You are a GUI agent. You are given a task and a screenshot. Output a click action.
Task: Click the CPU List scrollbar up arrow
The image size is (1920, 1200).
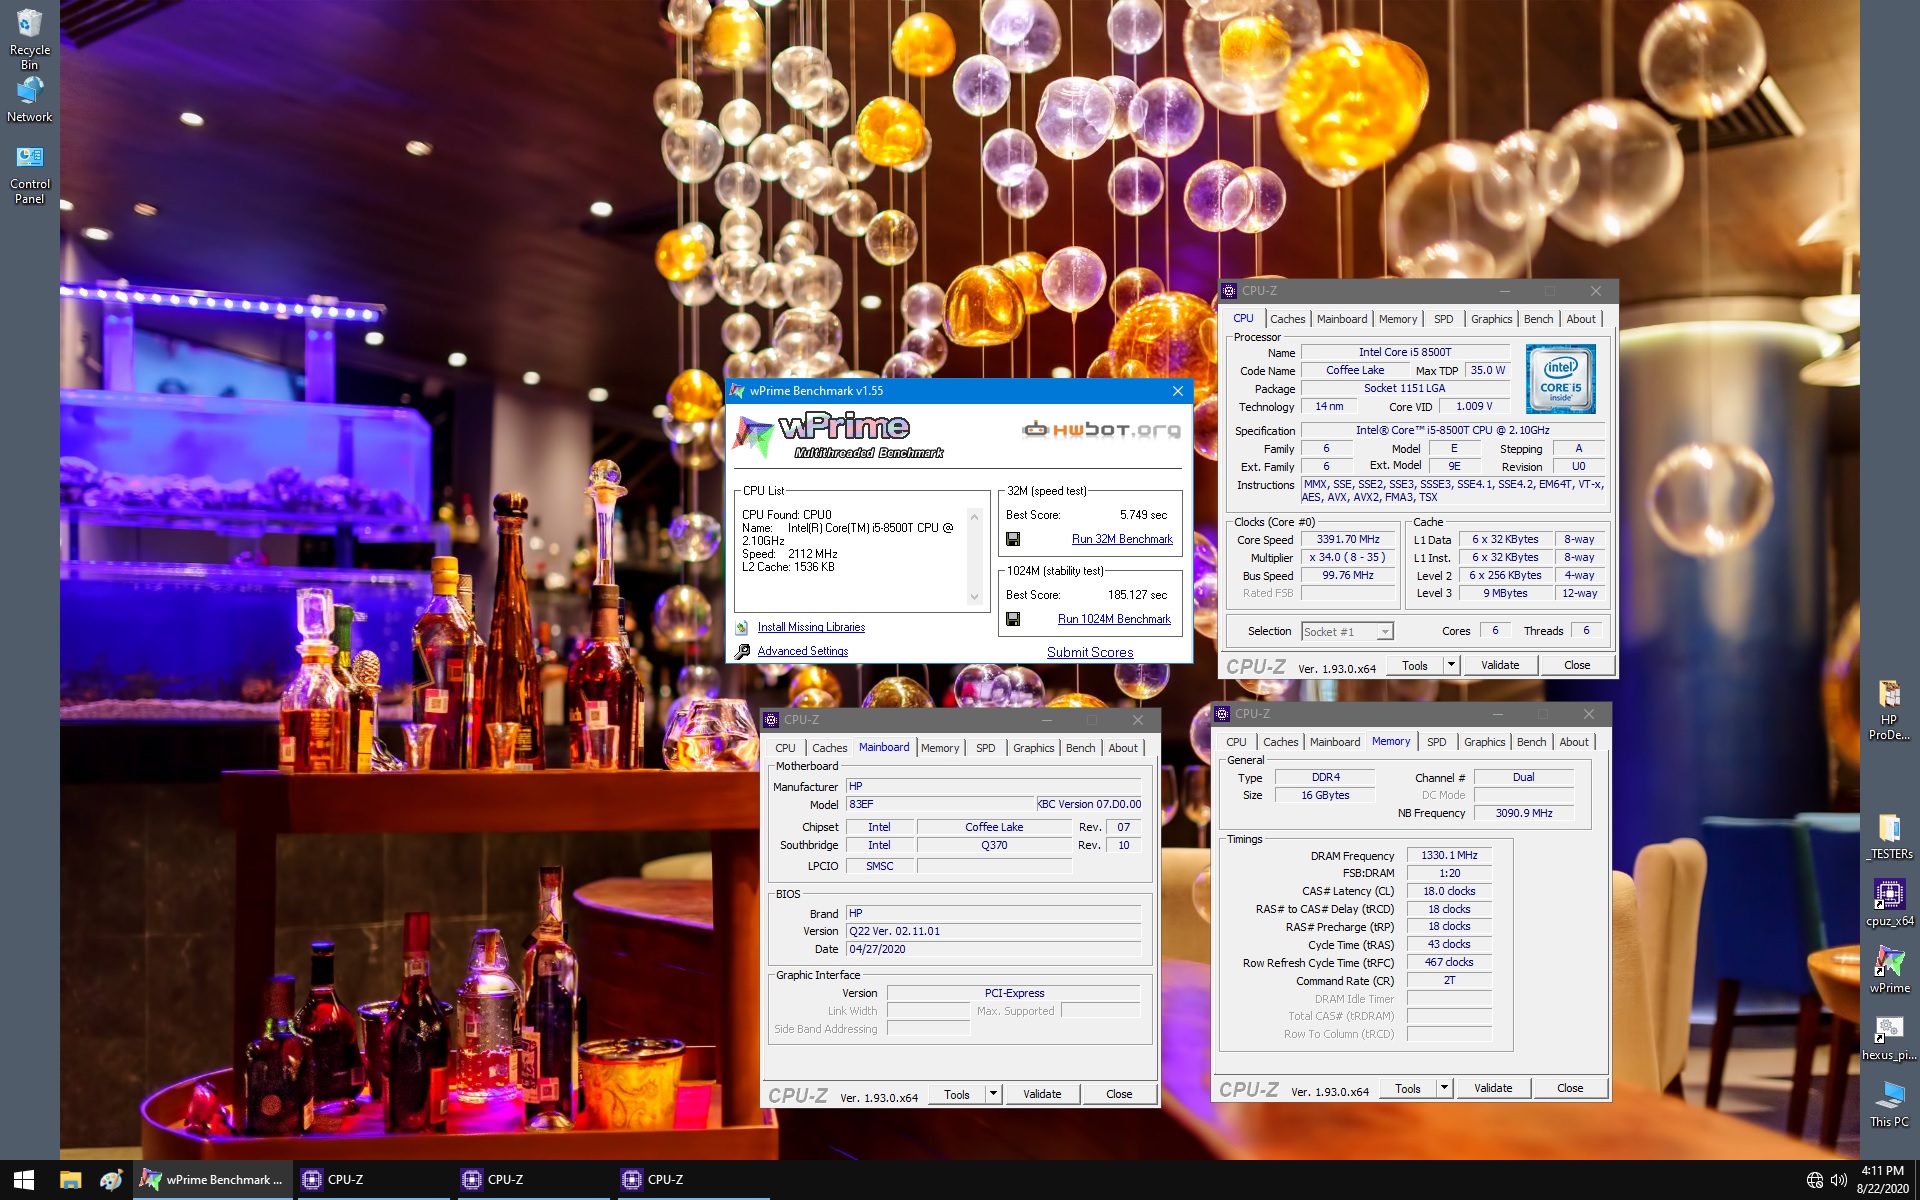pyautogui.click(x=974, y=516)
